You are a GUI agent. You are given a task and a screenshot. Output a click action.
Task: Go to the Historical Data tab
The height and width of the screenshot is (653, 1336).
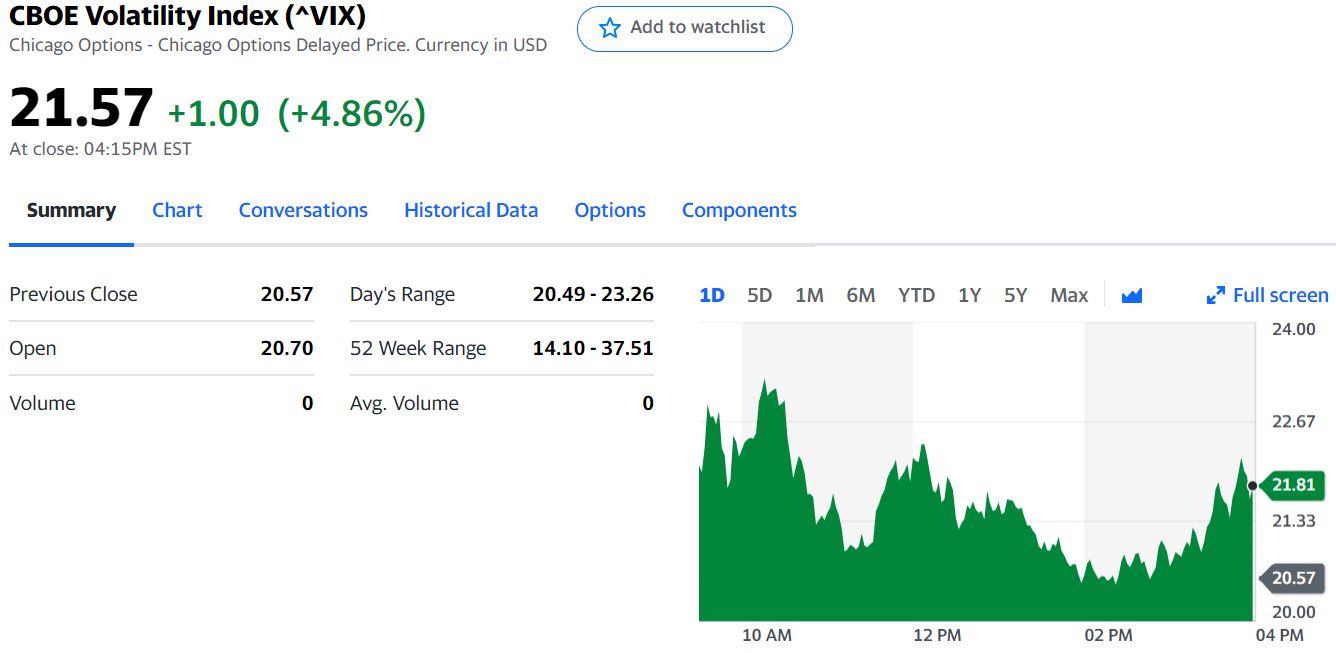coord(471,210)
